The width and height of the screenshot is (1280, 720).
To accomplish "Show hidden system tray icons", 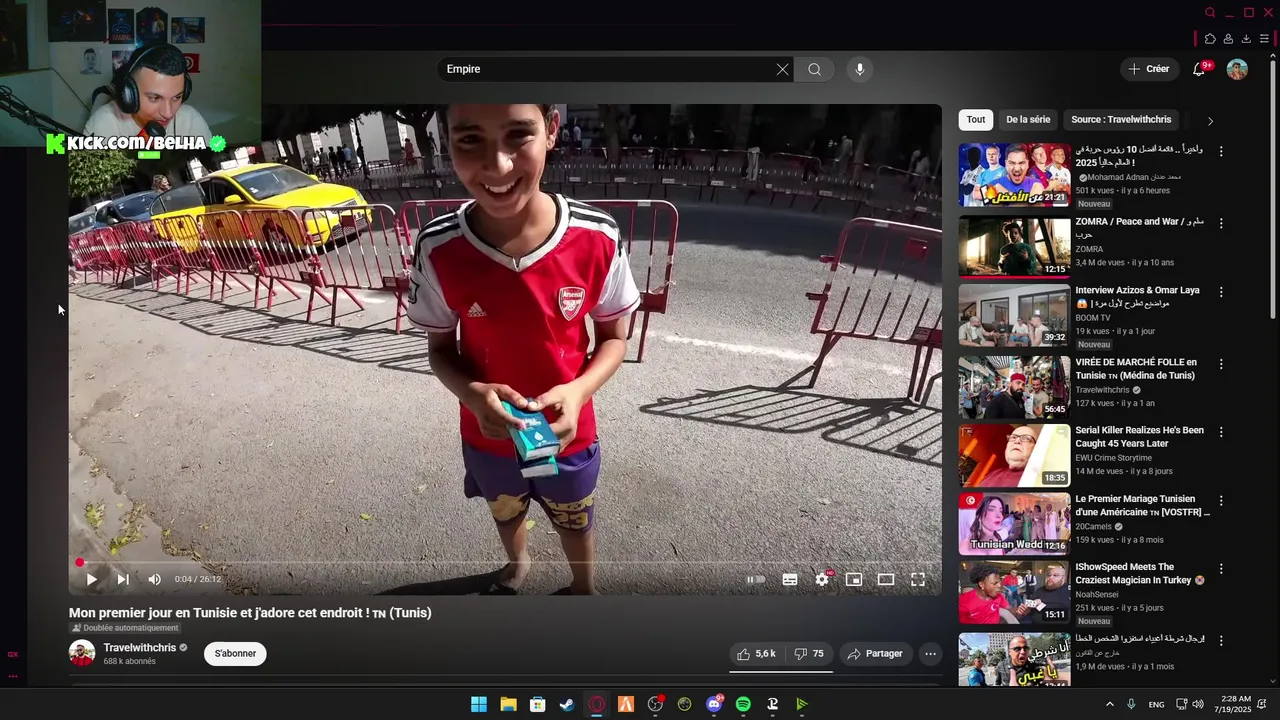I will click(1109, 704).
